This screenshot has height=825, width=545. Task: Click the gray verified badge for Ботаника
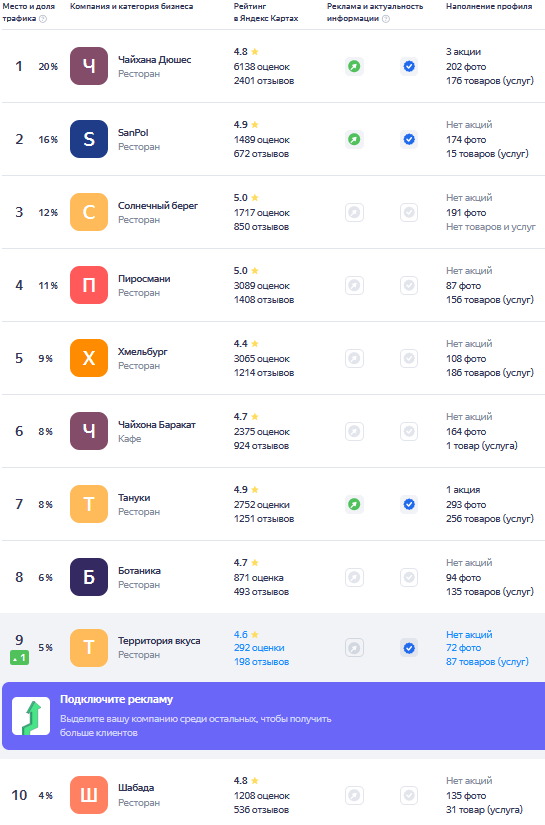pyautogui.click(x=409, y=577)
